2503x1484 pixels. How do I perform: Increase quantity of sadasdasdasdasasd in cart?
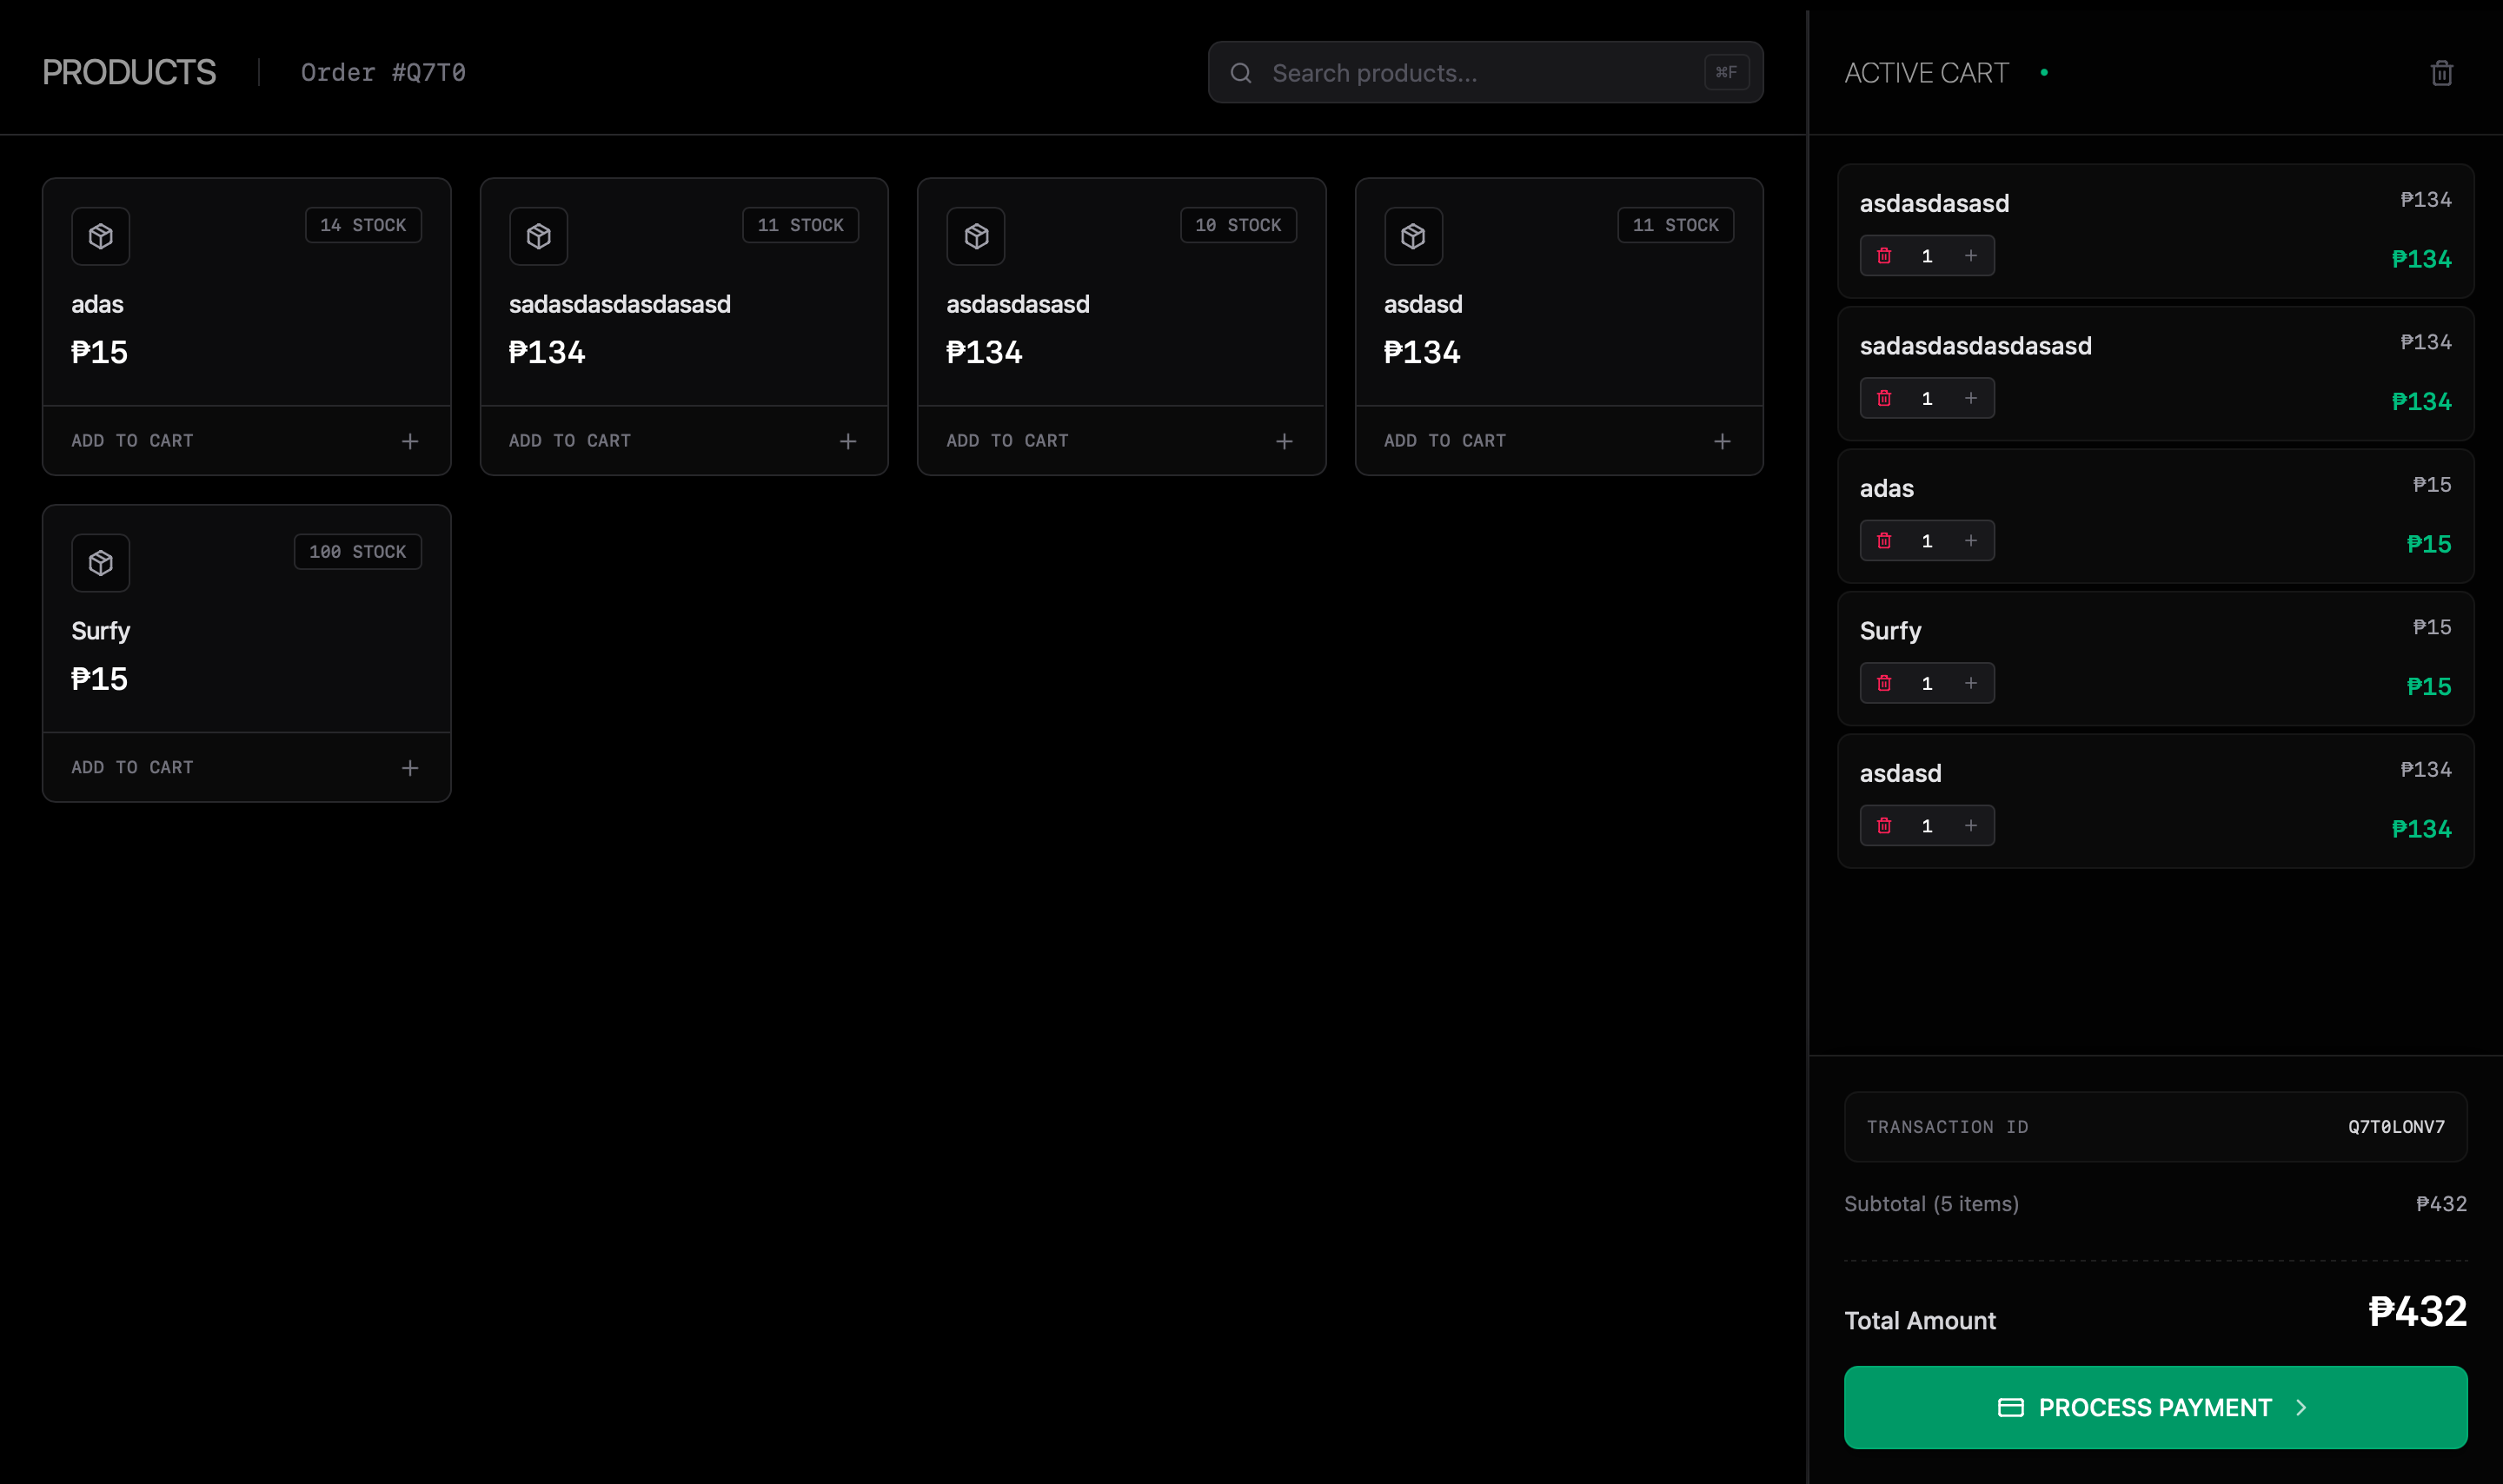(1970, 398)
